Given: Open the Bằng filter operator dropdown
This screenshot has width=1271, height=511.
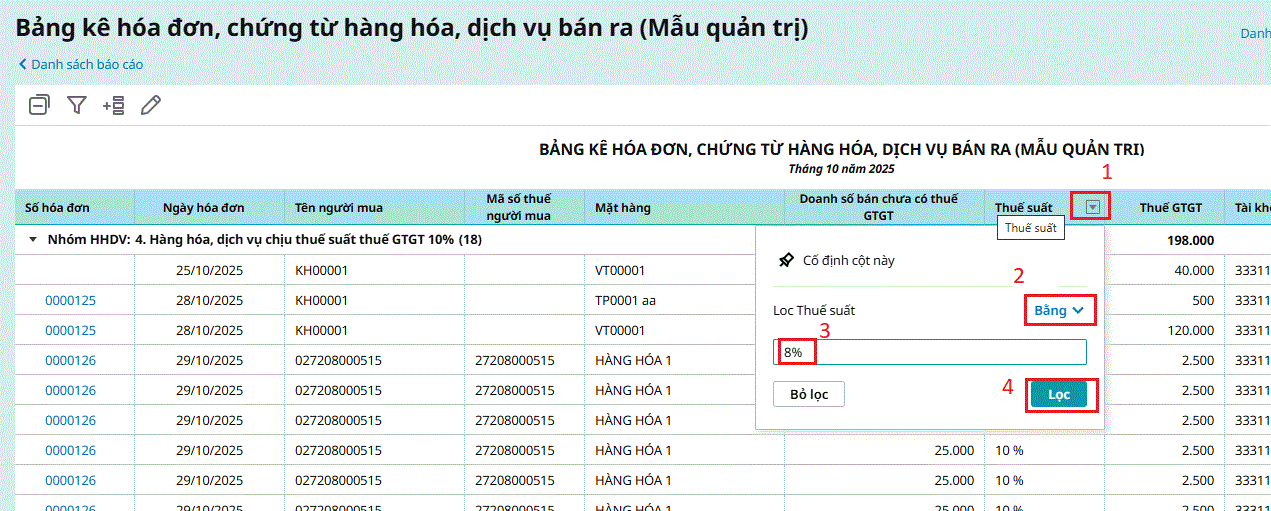Looking at the screenshot, I should (x=1059, y=310).
